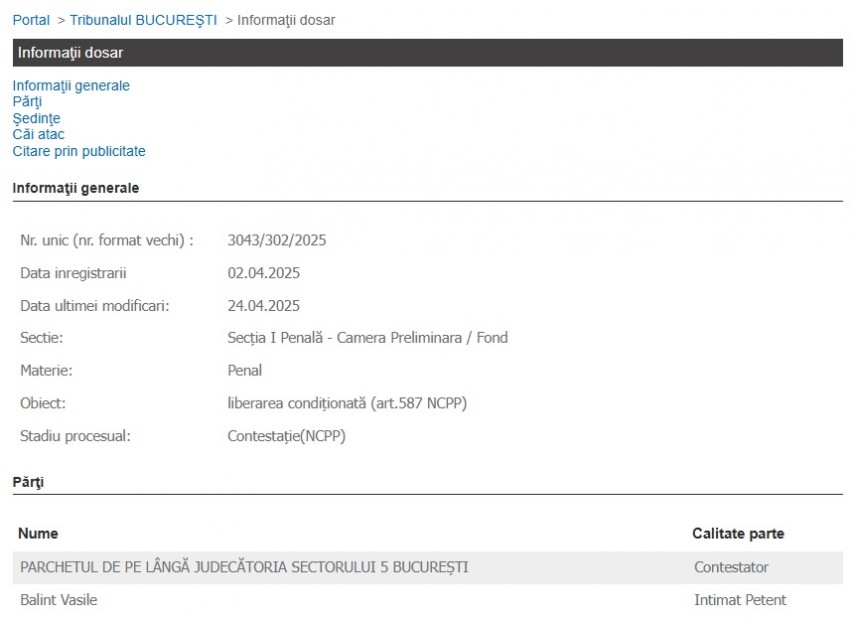The width and height of the screenshot is (855, 622).
Task: Click the Secția I Penală section value
Action: tap(367, 338)
